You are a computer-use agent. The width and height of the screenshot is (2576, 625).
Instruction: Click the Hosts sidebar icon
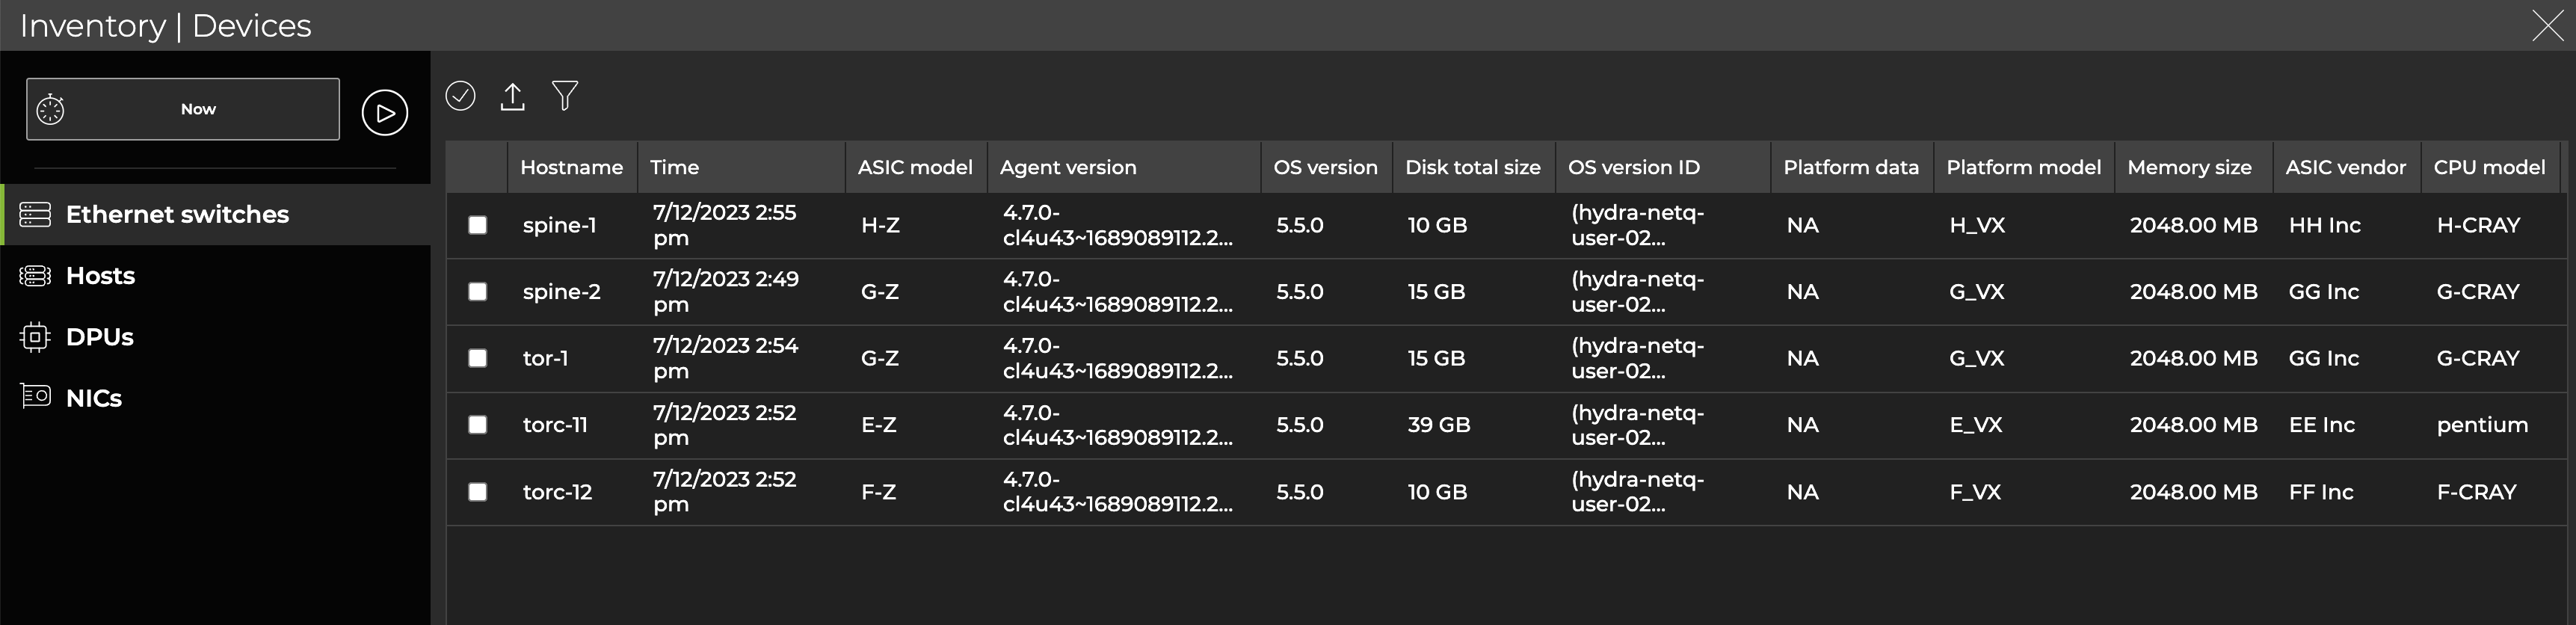35,275
